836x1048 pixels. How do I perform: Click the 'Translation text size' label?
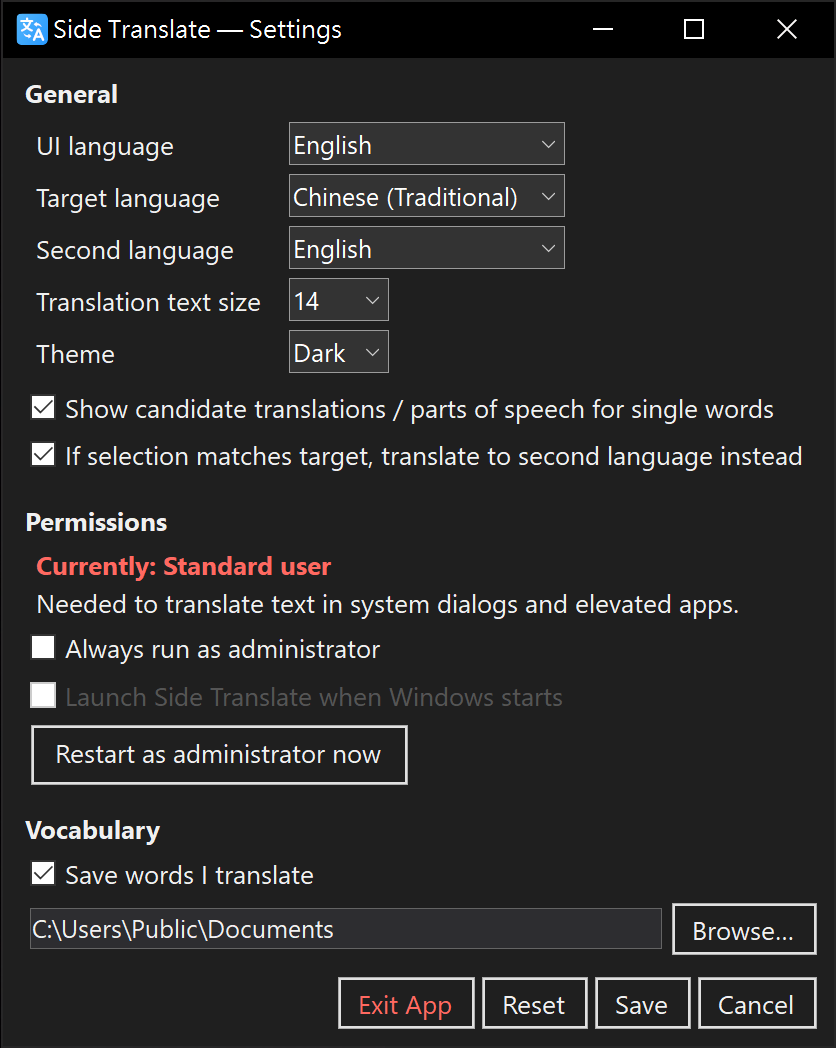[148, 303]
